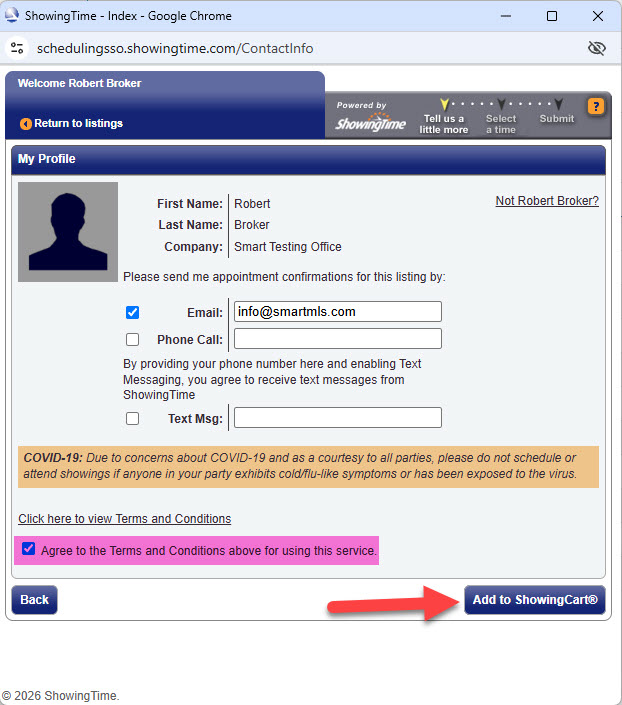Open Click here to view Terms and Conditions
Screen dimensions: 622x705
125,519
